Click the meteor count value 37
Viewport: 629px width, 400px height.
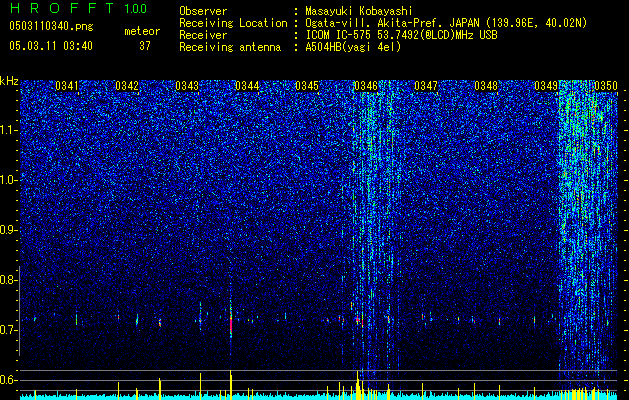pos(145,46)
